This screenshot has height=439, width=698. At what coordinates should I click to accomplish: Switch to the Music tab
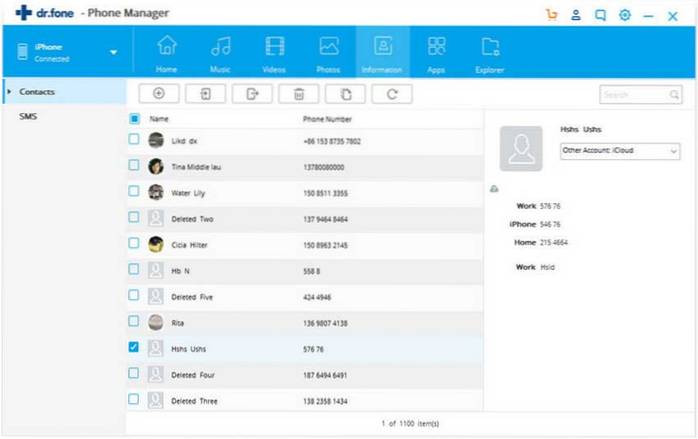click(221, 53)
